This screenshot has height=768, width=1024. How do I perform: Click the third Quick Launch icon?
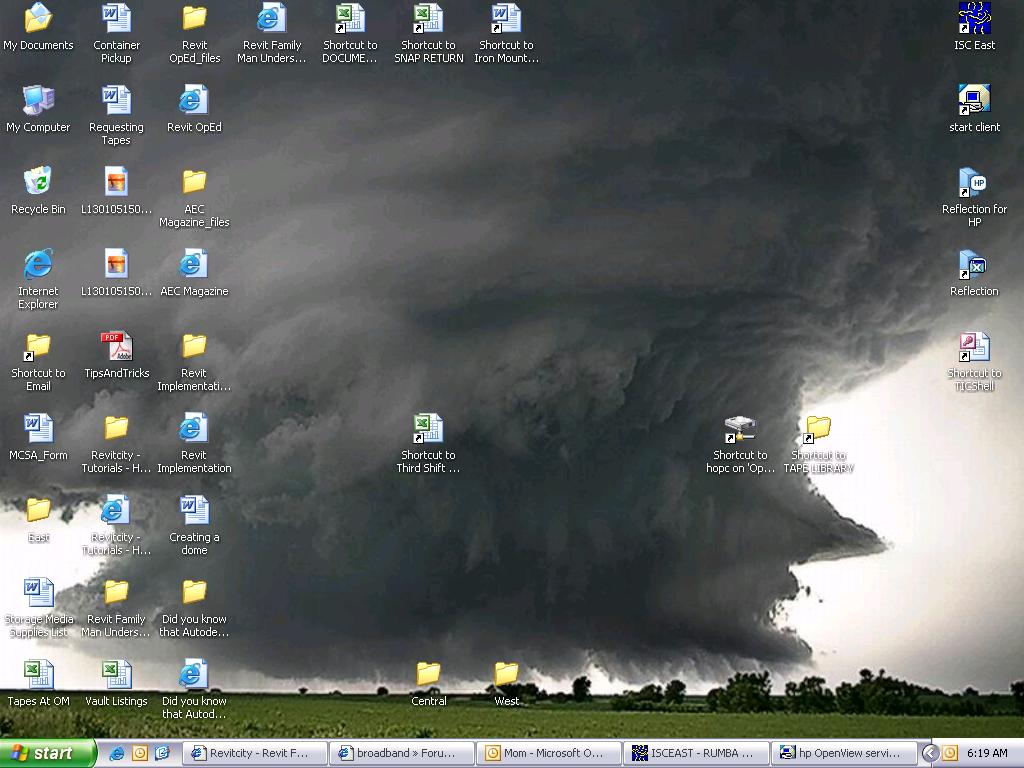(x=162, y=753)
